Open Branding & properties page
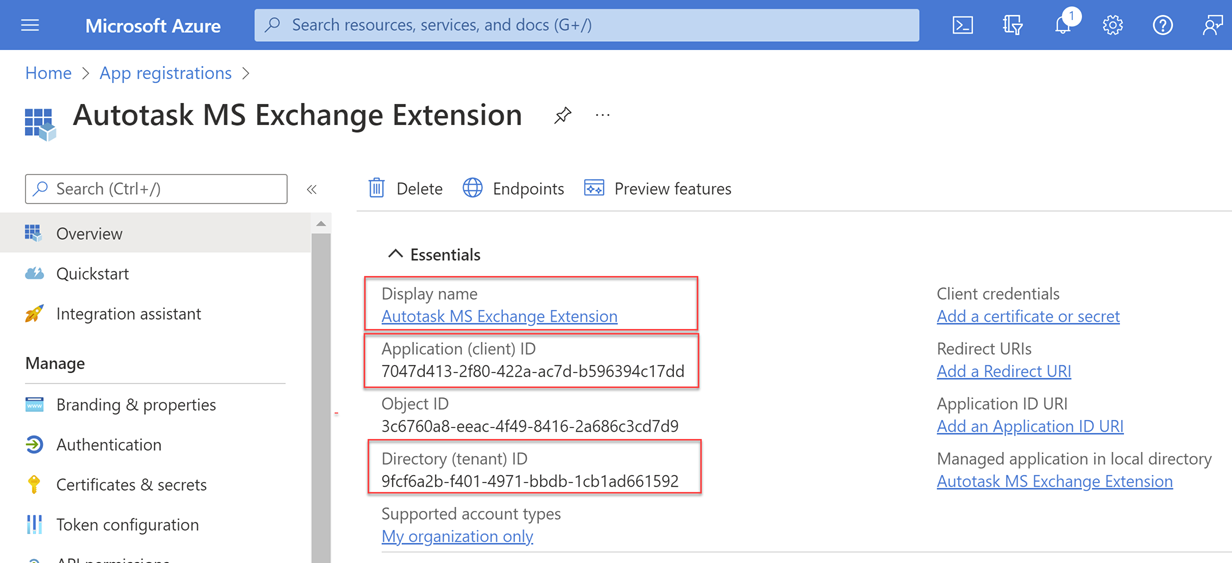The width and height of the screenshot is (1232, 563). click(156, 405)
